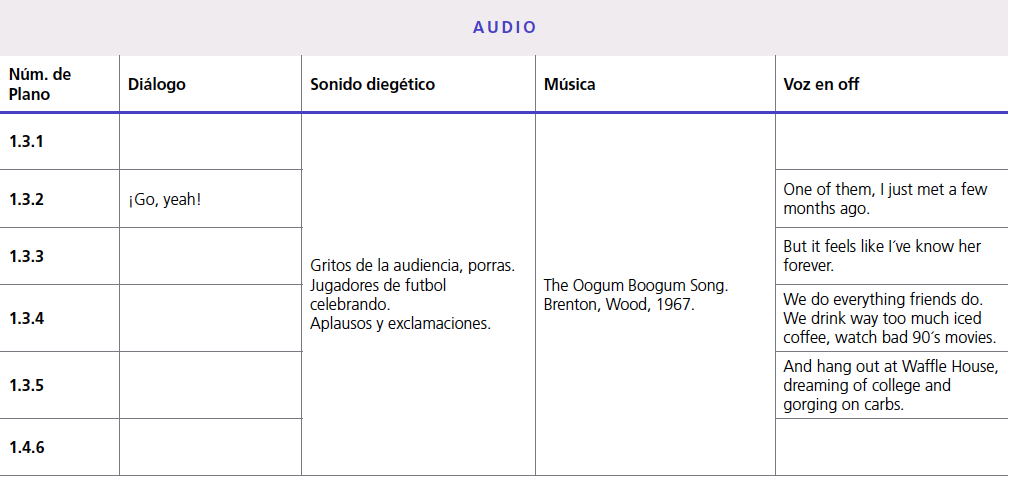Select the 'Sonido diegético' column header
Image resolution: width=1012 pixels, height=486 pixels.
(x=372, y=84)
